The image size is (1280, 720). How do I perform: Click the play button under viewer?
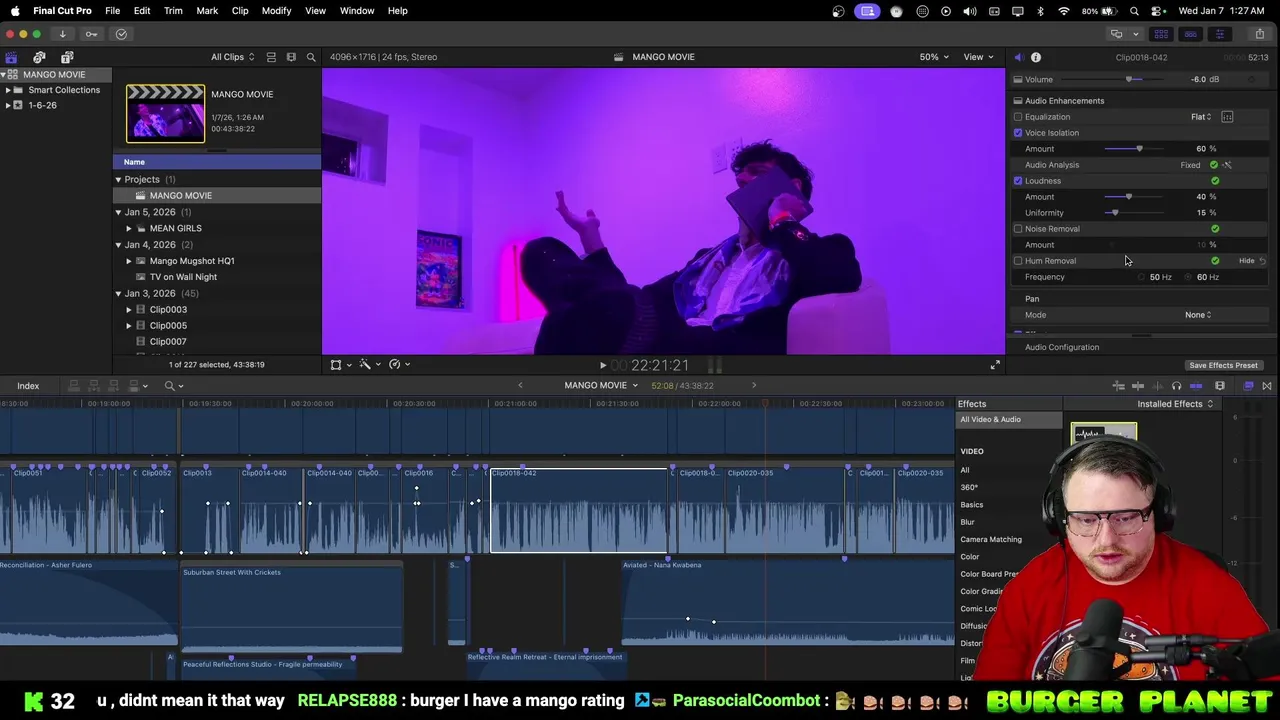click(x=602, y=366)
